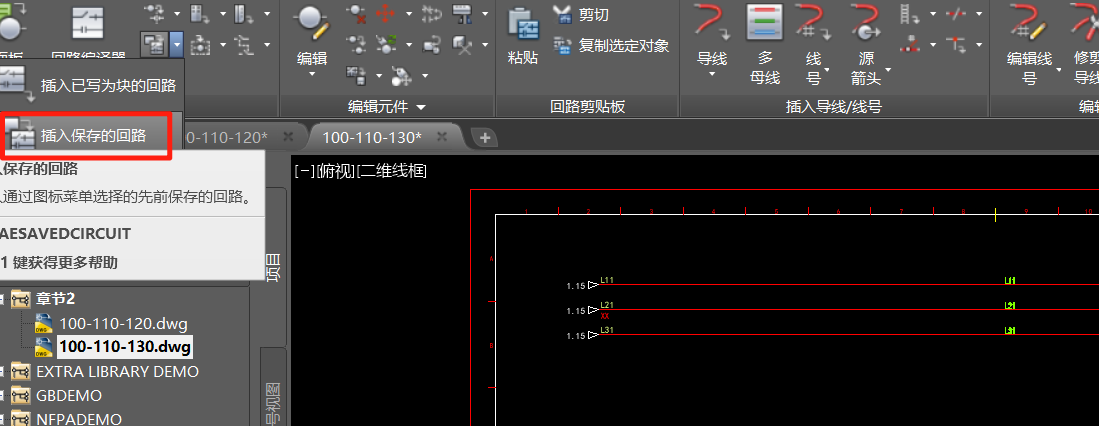
Task: Click the paint-roller style icon in 编辑元件
Action: [461, 13]
